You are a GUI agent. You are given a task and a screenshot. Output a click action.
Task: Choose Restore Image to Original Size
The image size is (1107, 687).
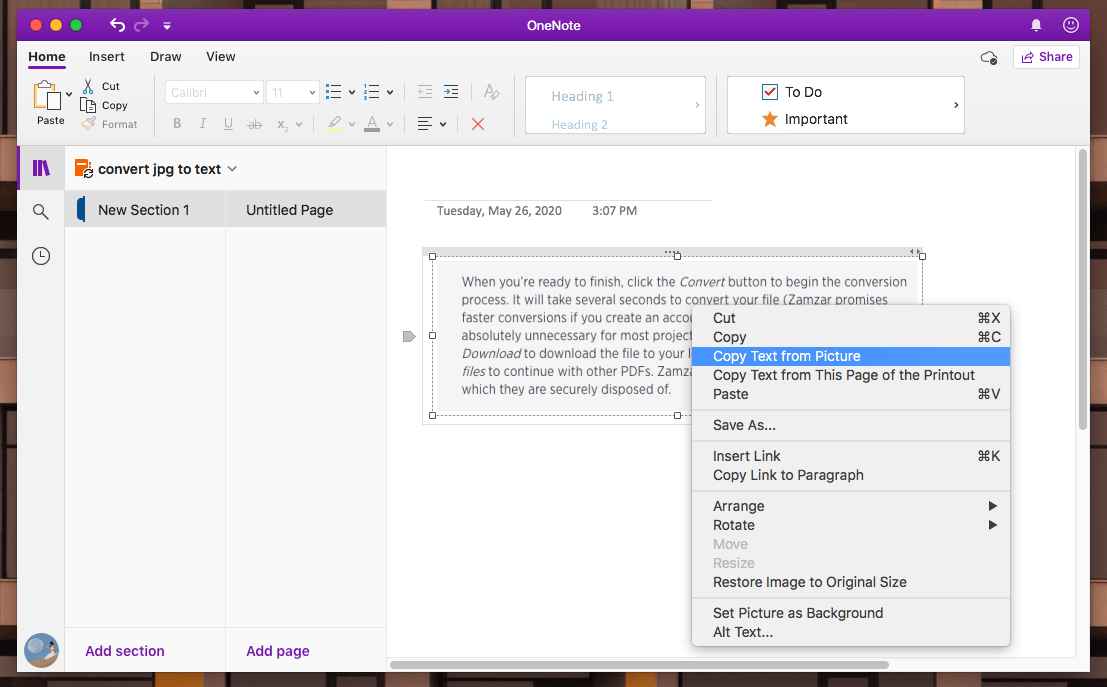tap(851, 582)
